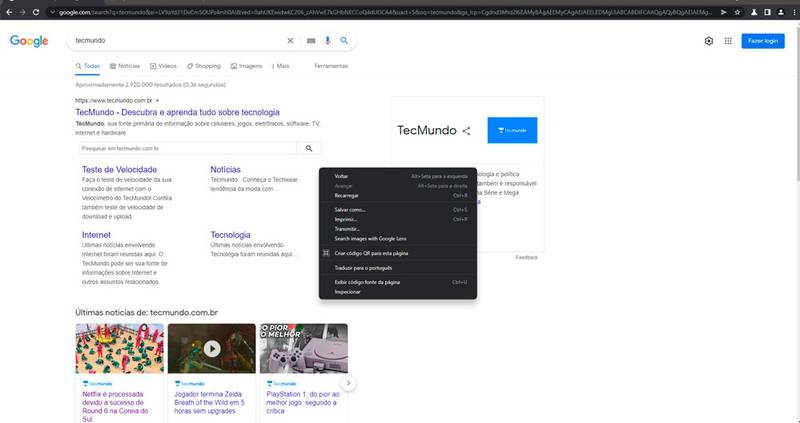Screen dimensions: 800x423
Task: Switch to the Shopping search tab
Action: 204,66
